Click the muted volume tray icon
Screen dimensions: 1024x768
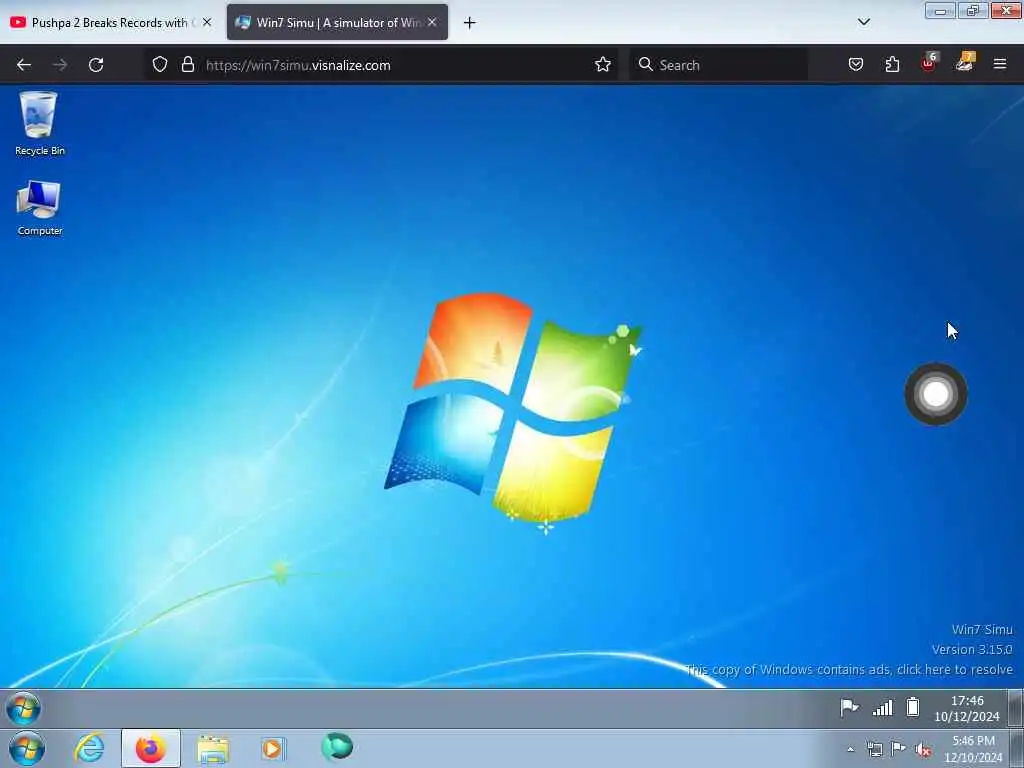pyautogui.click(x=923, y=750)
